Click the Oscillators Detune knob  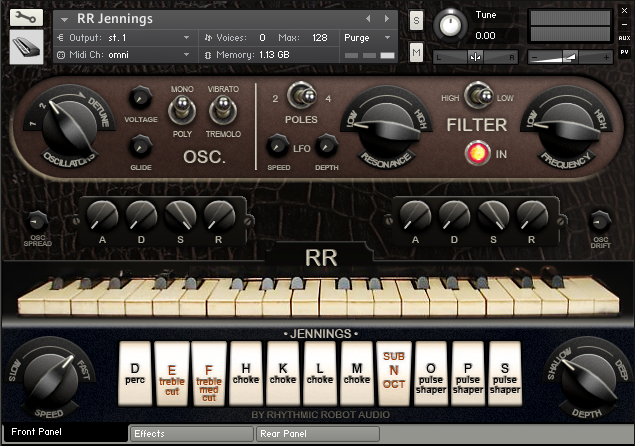(70, 126)
